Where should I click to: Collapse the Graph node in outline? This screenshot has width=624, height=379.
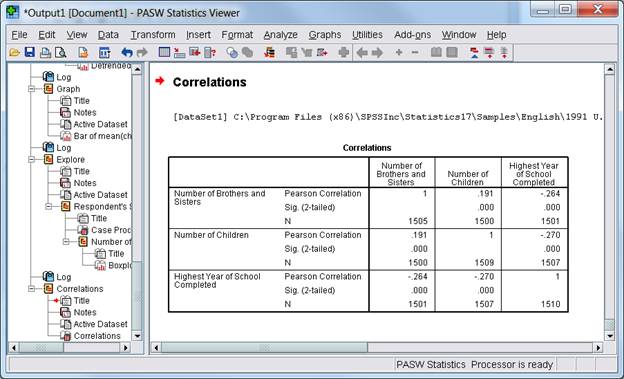click(x=31, y=89)
